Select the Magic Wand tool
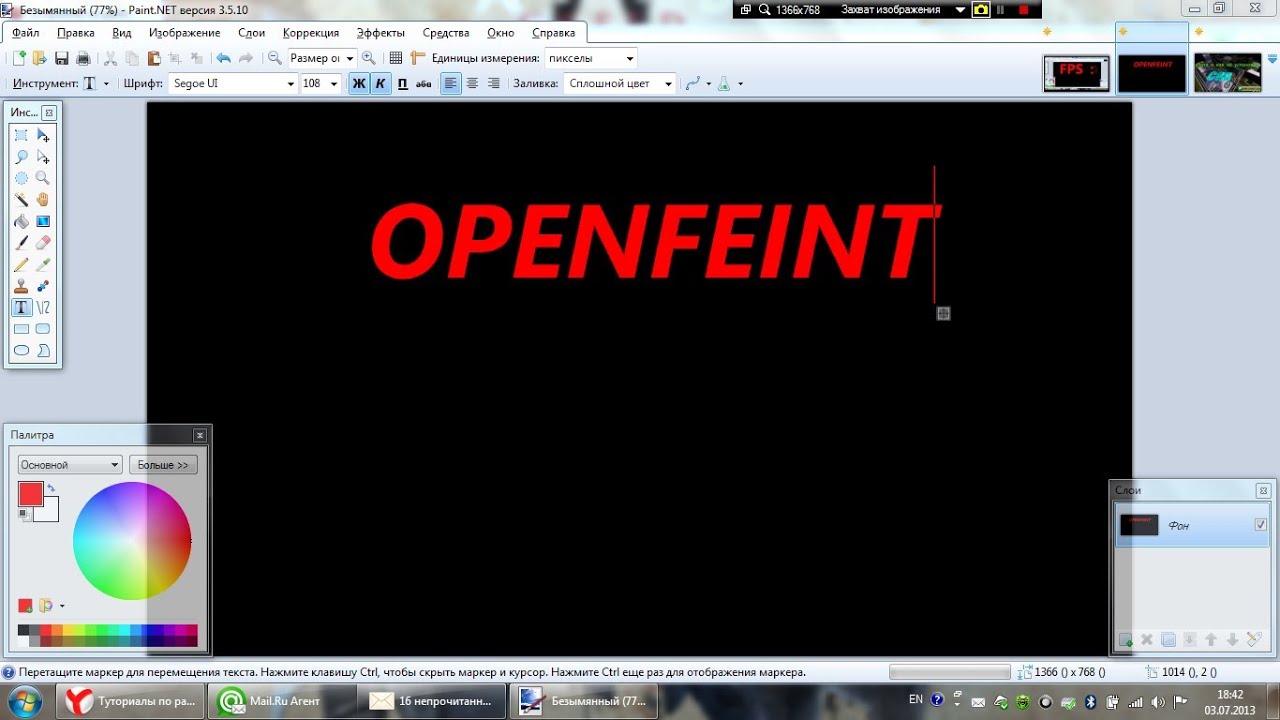The width and height of the screenshot is (1280, 720). pyautogui.click(x=21, y=200)
